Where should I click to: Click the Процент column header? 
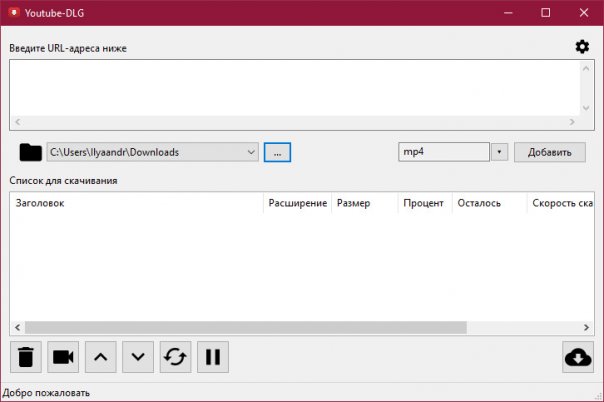(425, 203)
